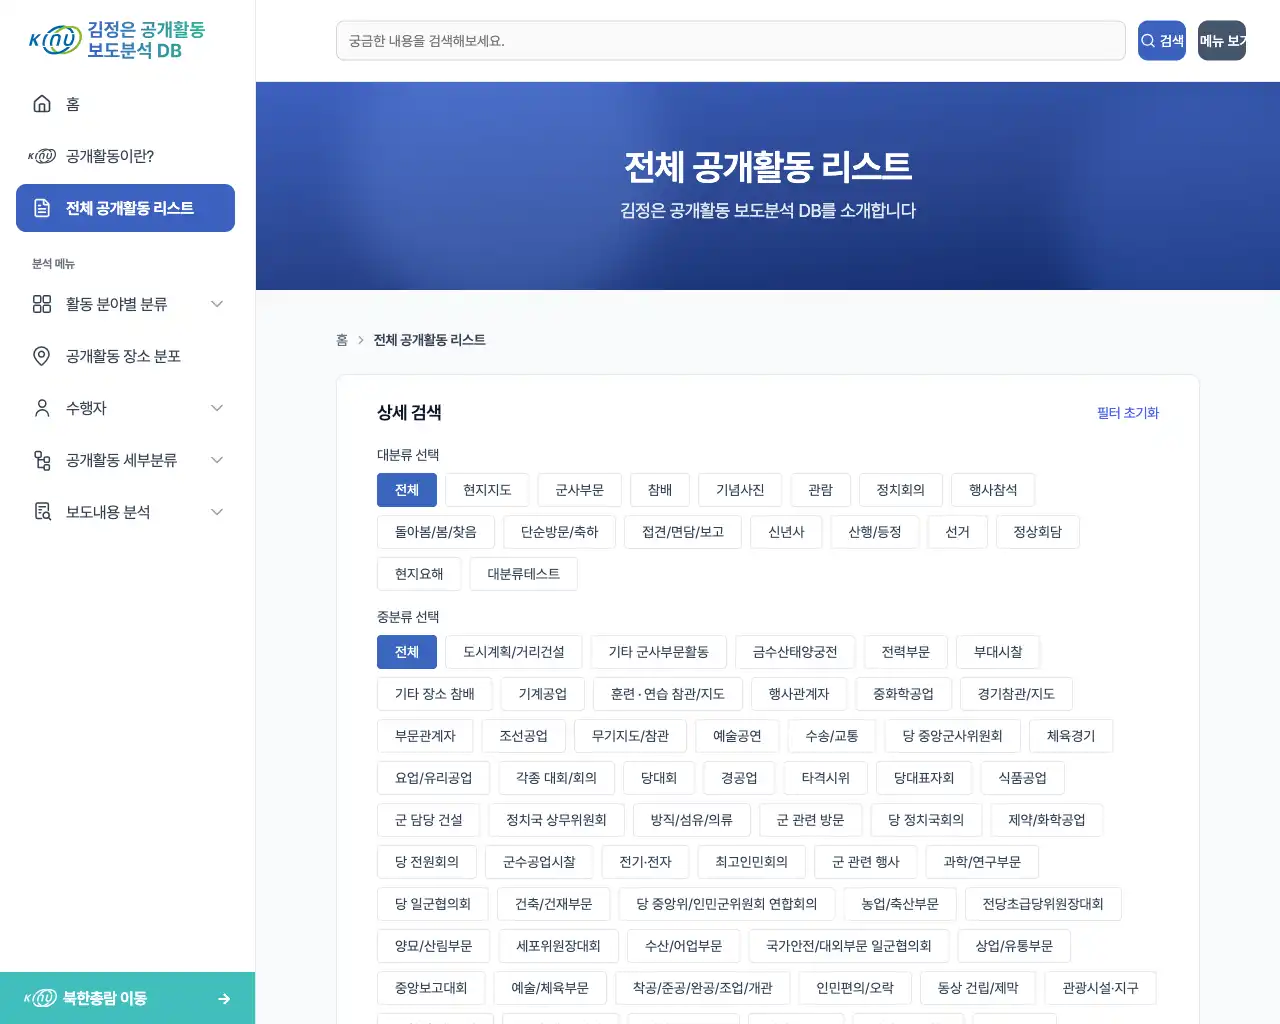Click the small KINU icon beside 공개활동이란?
Viewport: 1280px width, 1024px height.
[x=42, y=156]
